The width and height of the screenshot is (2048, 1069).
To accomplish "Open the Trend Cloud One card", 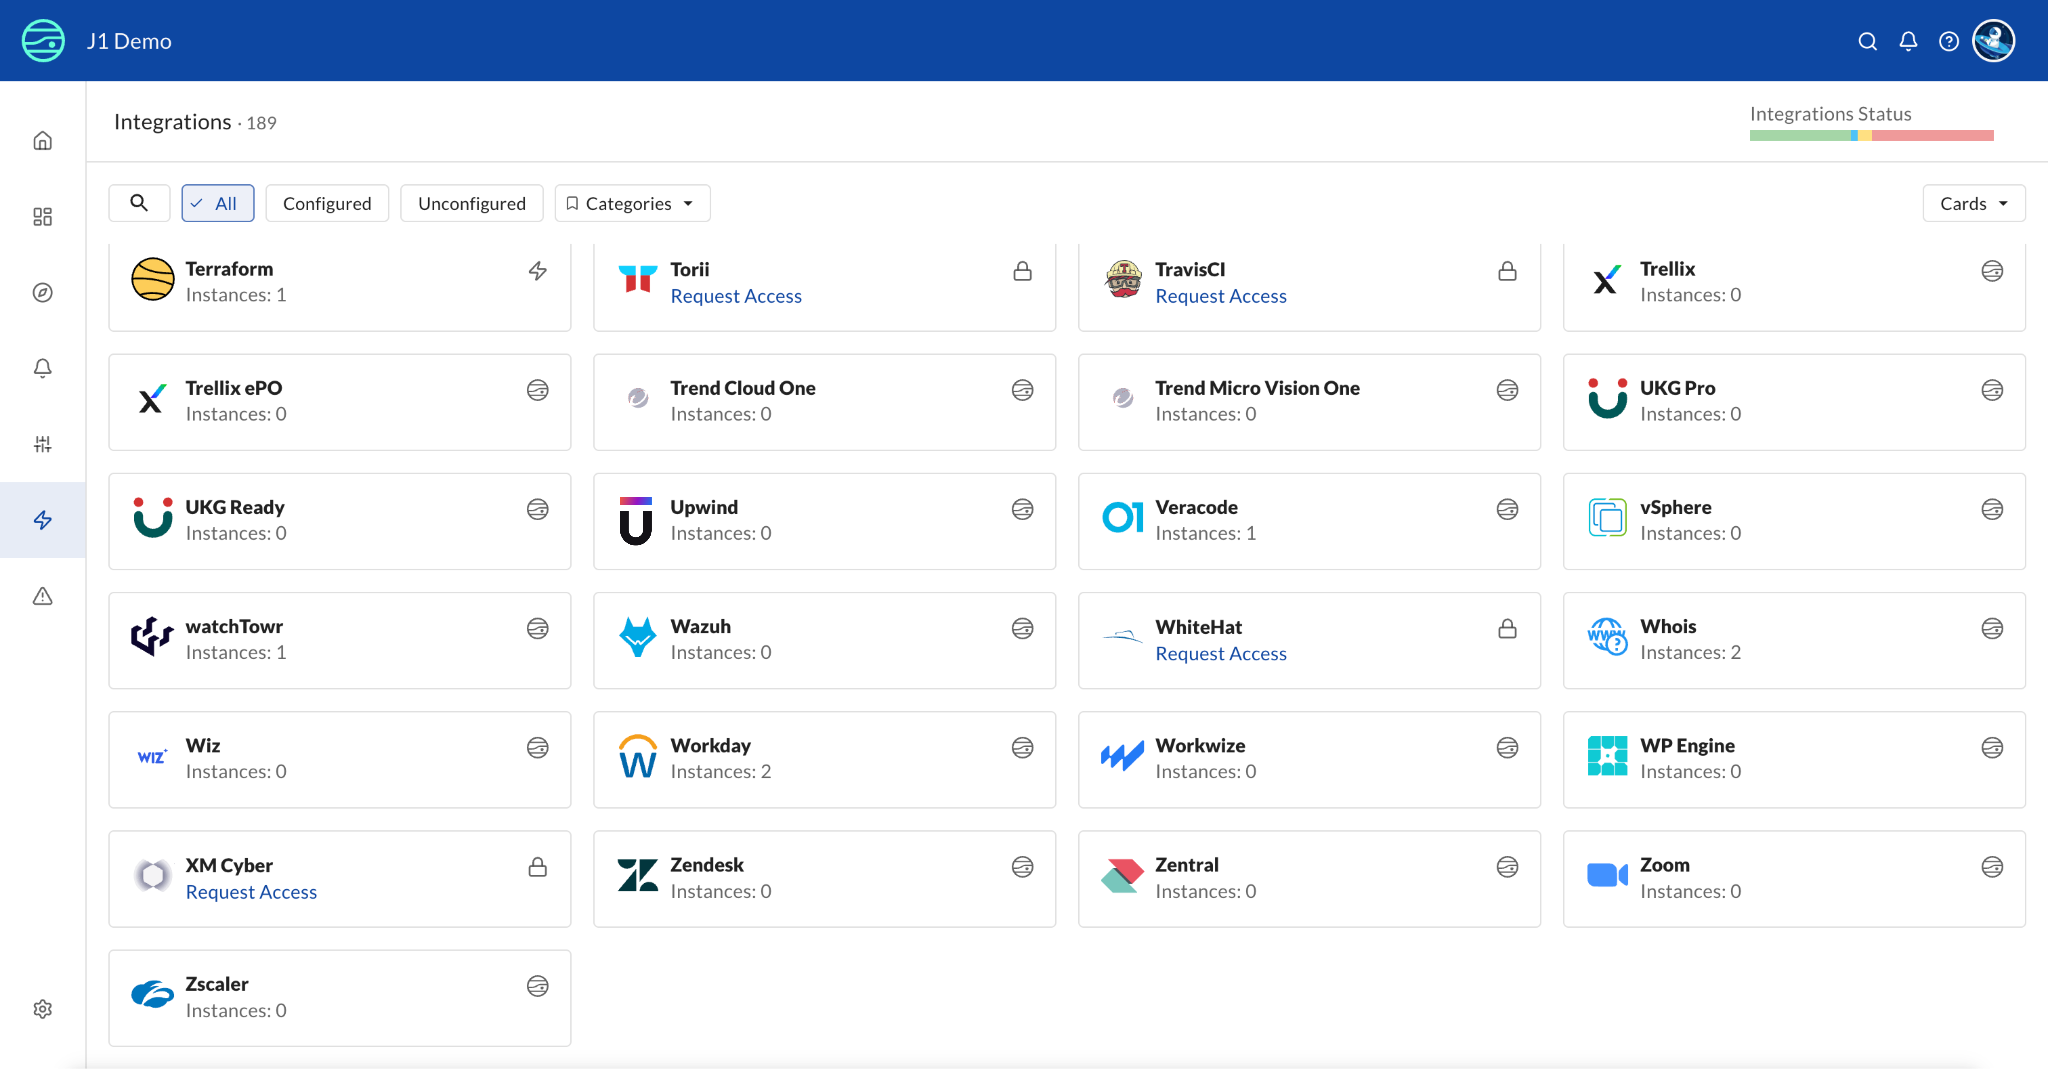I will click(824, 402).
